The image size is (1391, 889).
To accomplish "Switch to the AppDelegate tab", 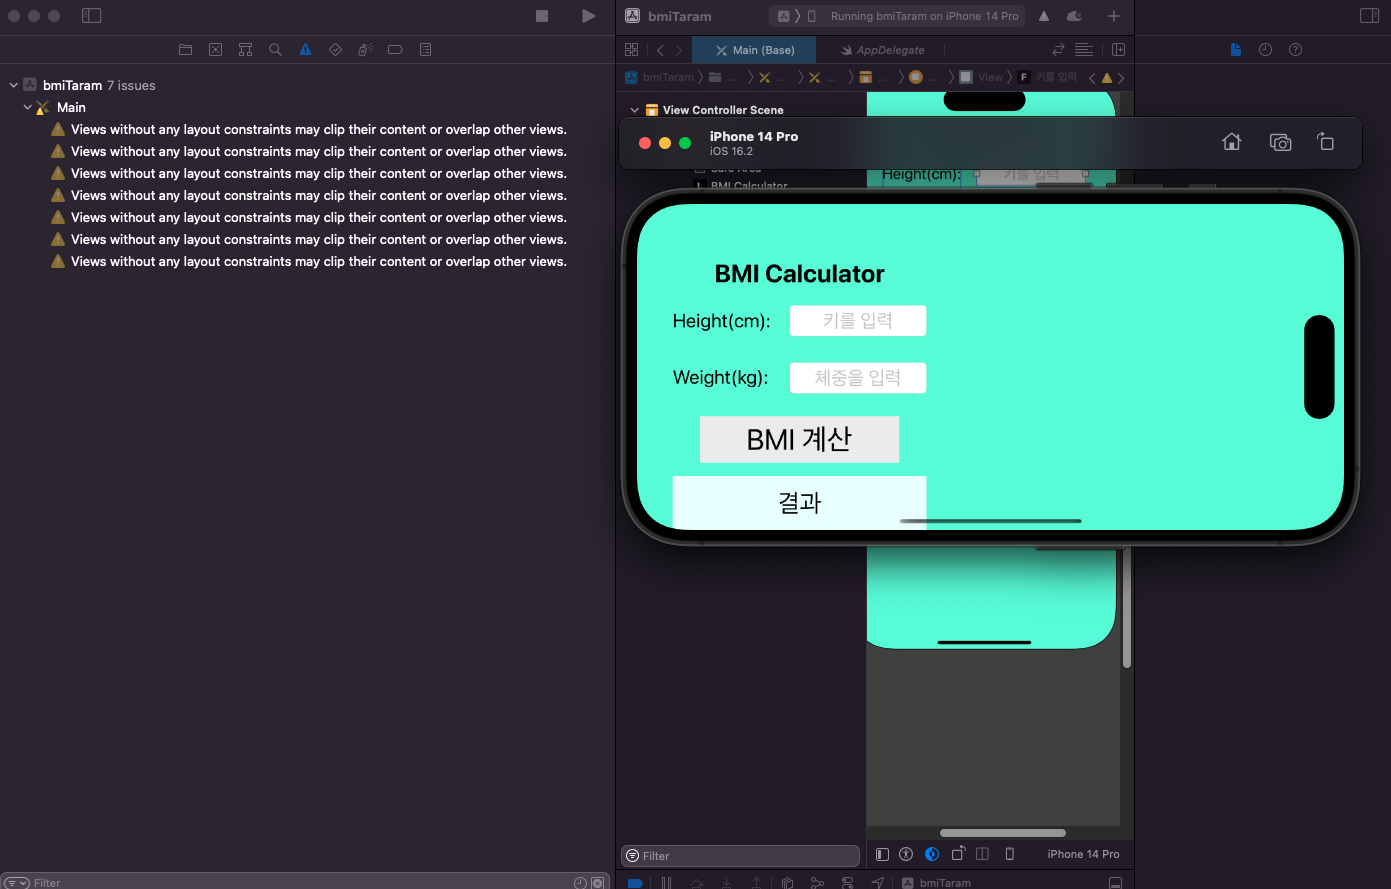I will (882, 50).
